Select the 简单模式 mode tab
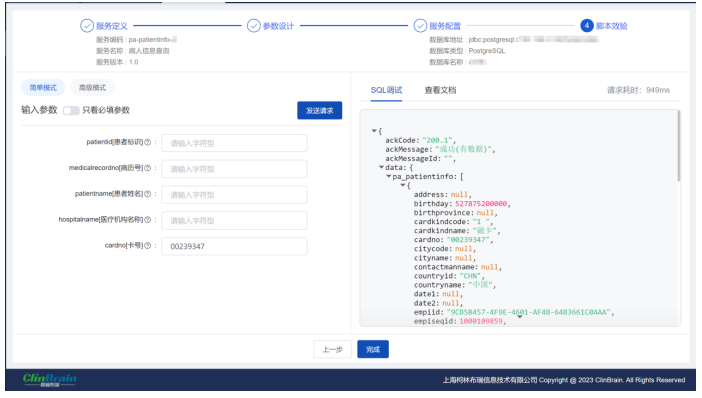This screenshot has height=398, width=702. (x=43, y=88)
